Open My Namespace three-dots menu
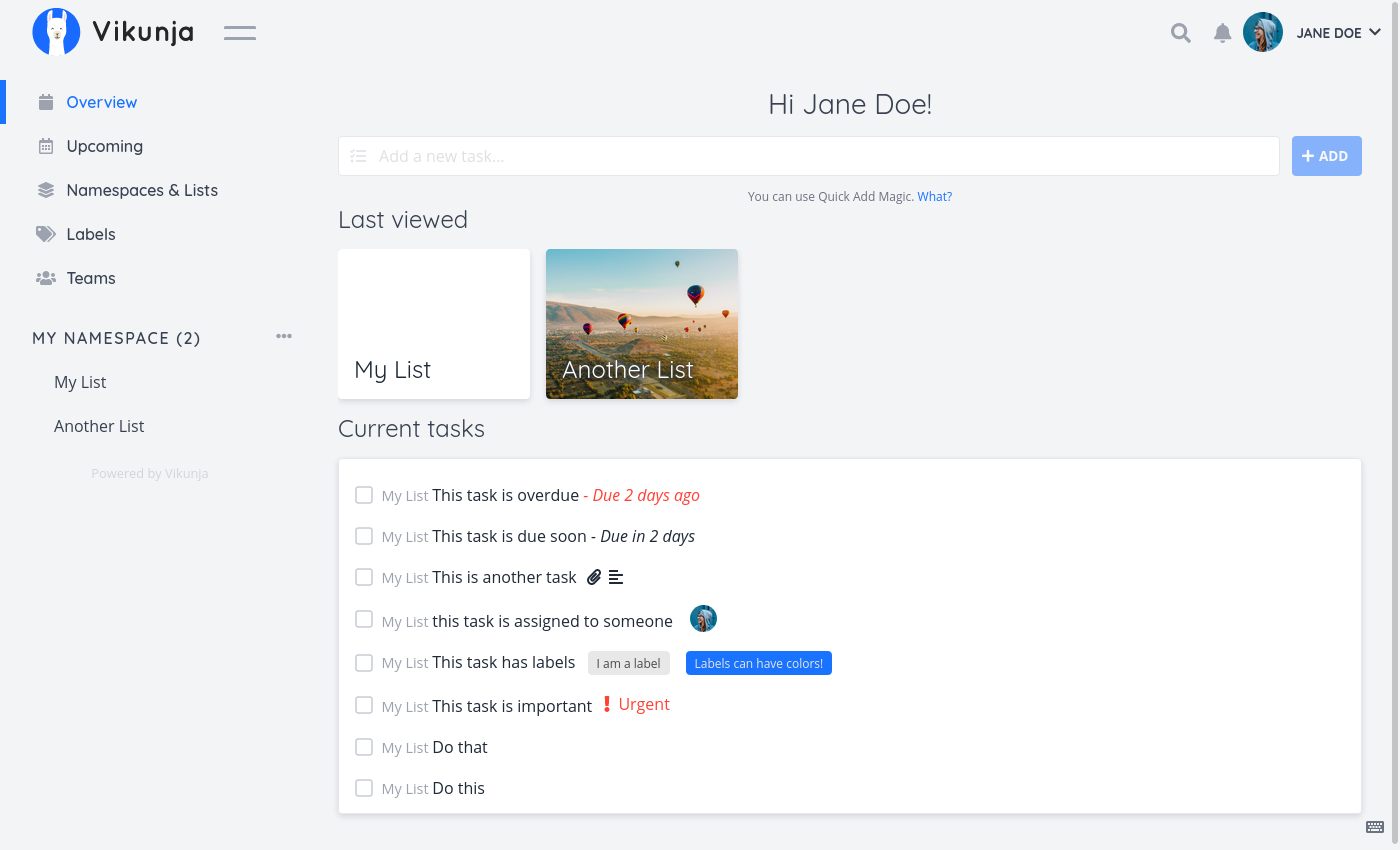Image resolution: width=1400 pixels, height=850 pixels. click(284, 337)
